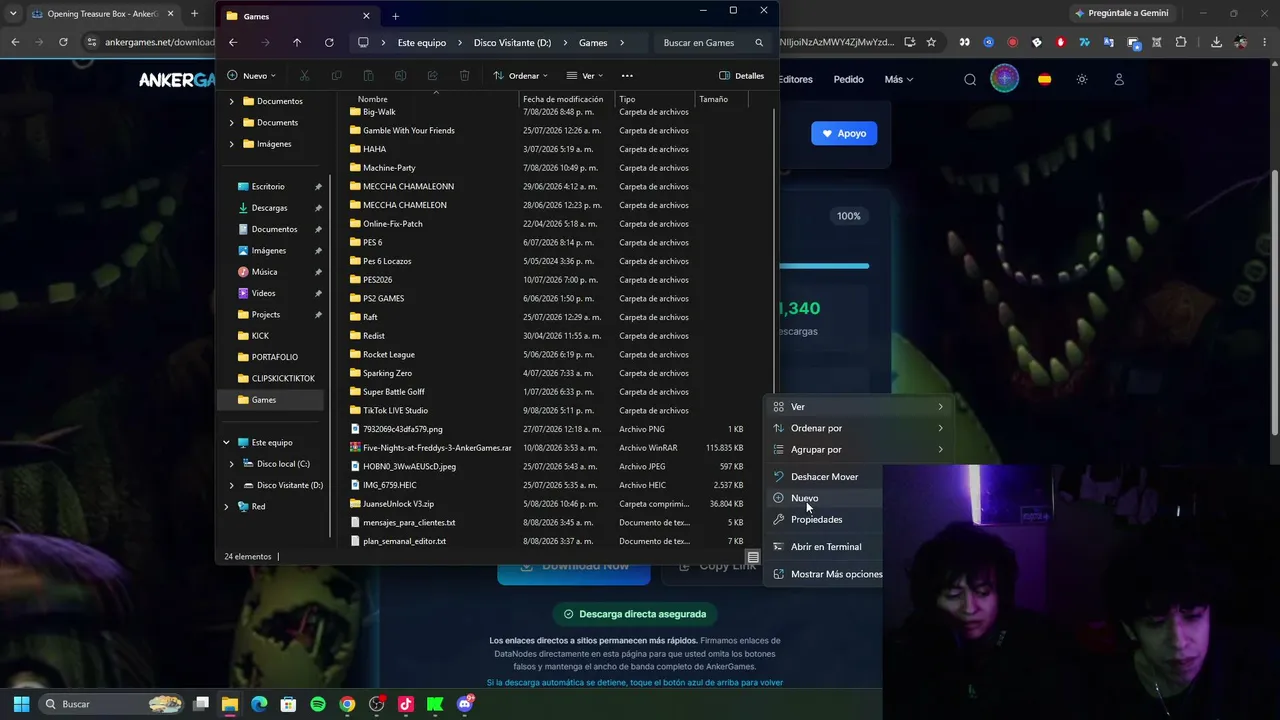
Task: Select Ordenar por in the context menu
Action: coord(857,428)
